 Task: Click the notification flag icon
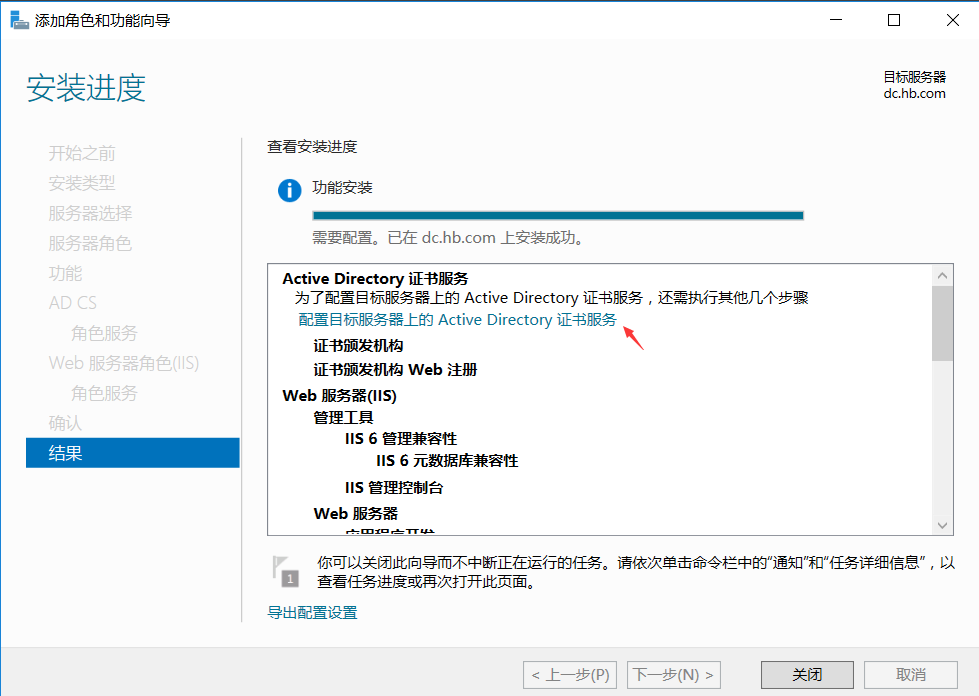[x=285, y=571]
